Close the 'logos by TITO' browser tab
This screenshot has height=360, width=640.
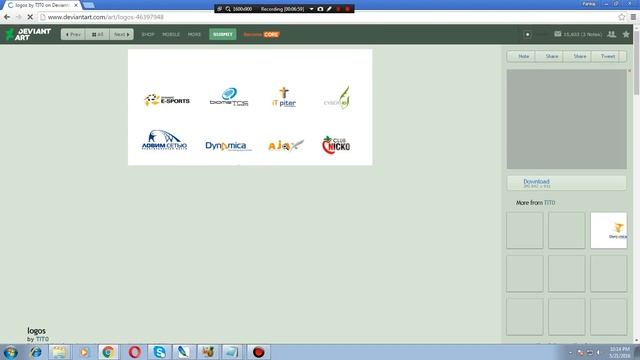[x=76, y=5]
